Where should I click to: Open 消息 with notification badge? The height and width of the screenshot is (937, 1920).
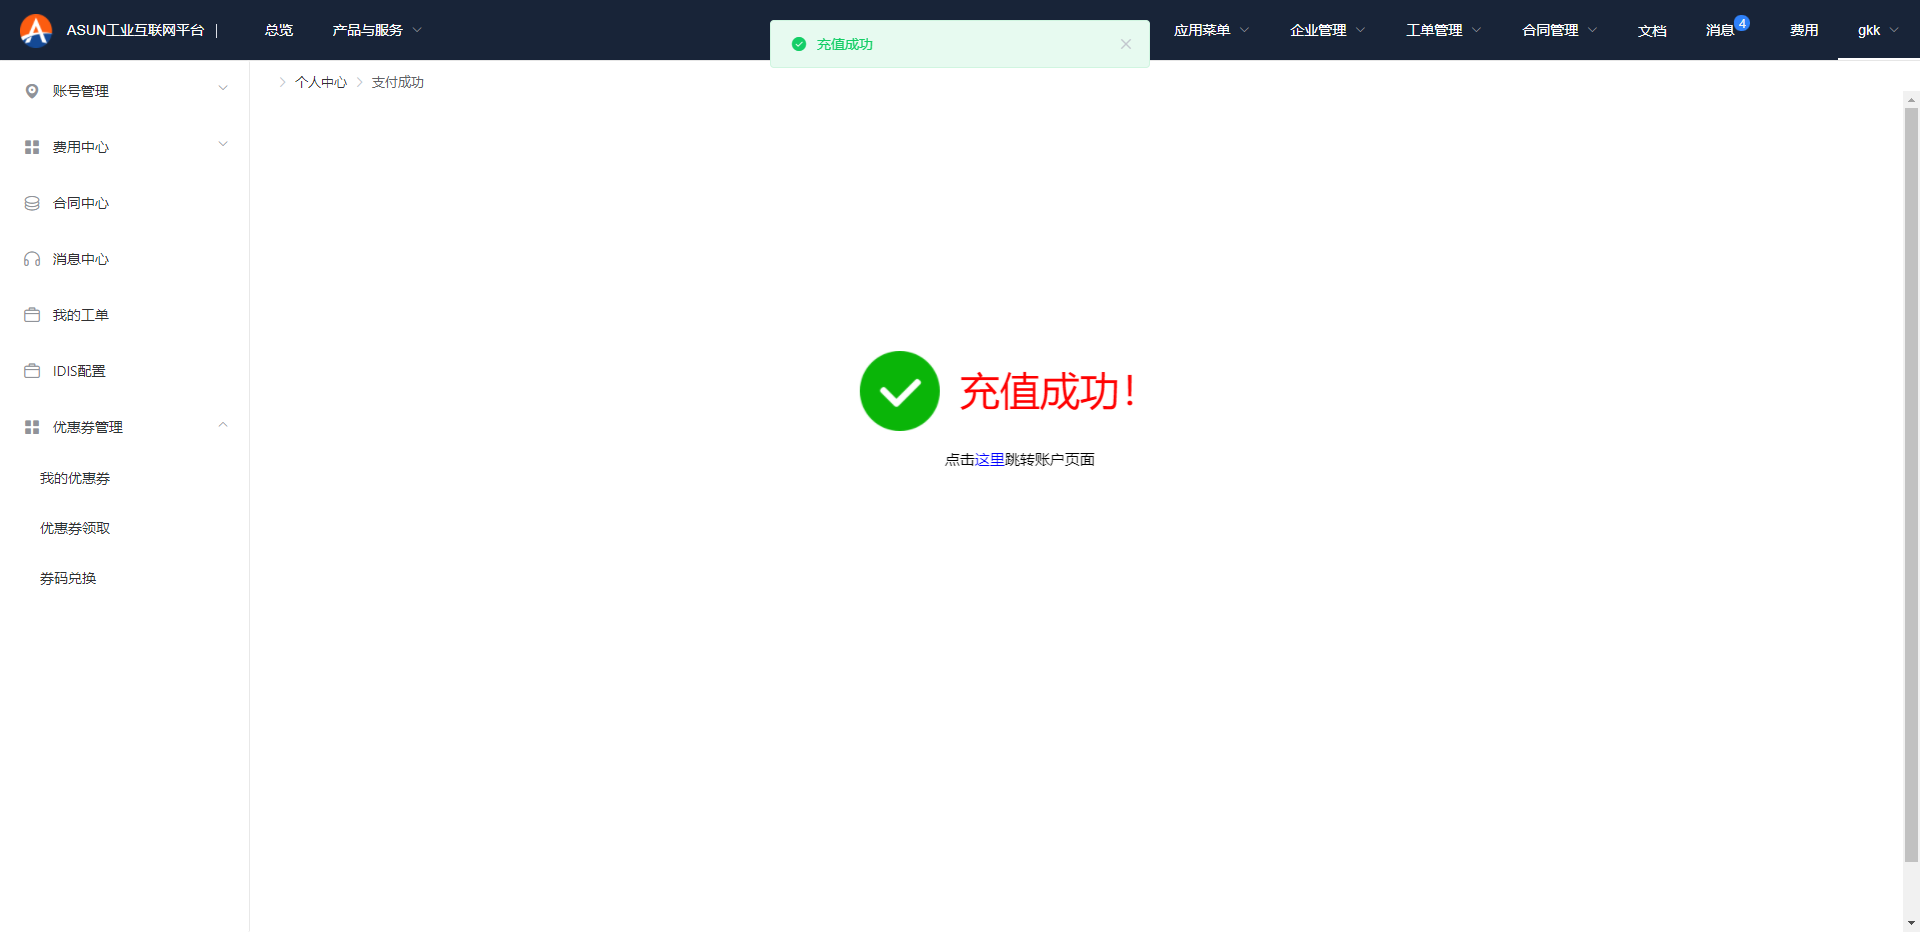point(1720,30)
